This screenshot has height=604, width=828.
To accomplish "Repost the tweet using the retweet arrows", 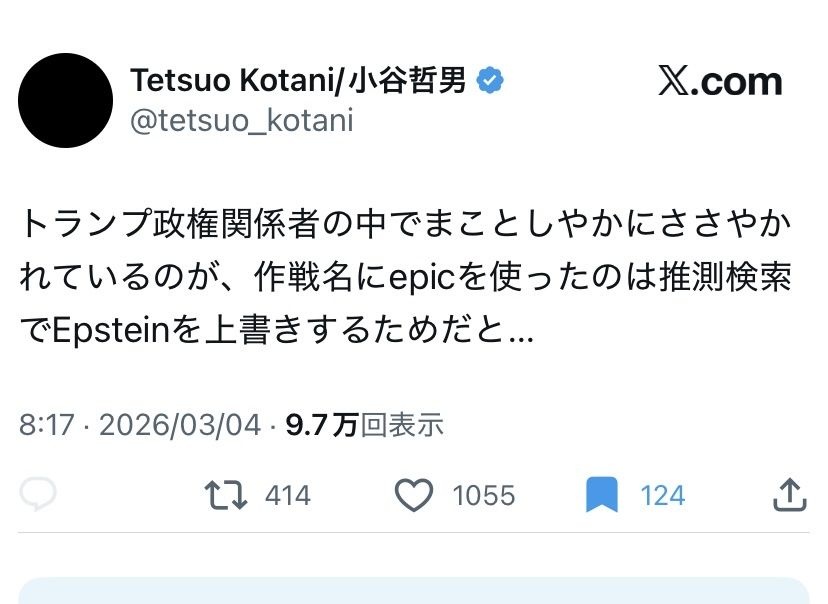I will click(226, 495).
